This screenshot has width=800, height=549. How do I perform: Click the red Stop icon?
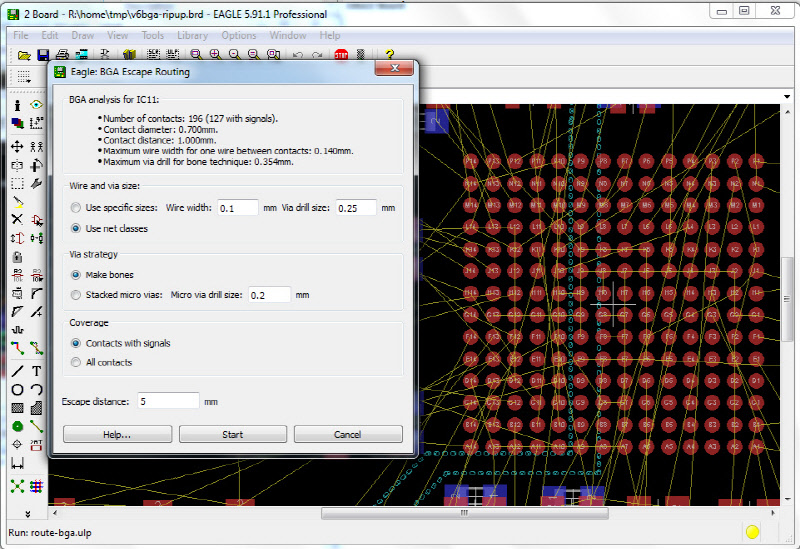[341, 55]
